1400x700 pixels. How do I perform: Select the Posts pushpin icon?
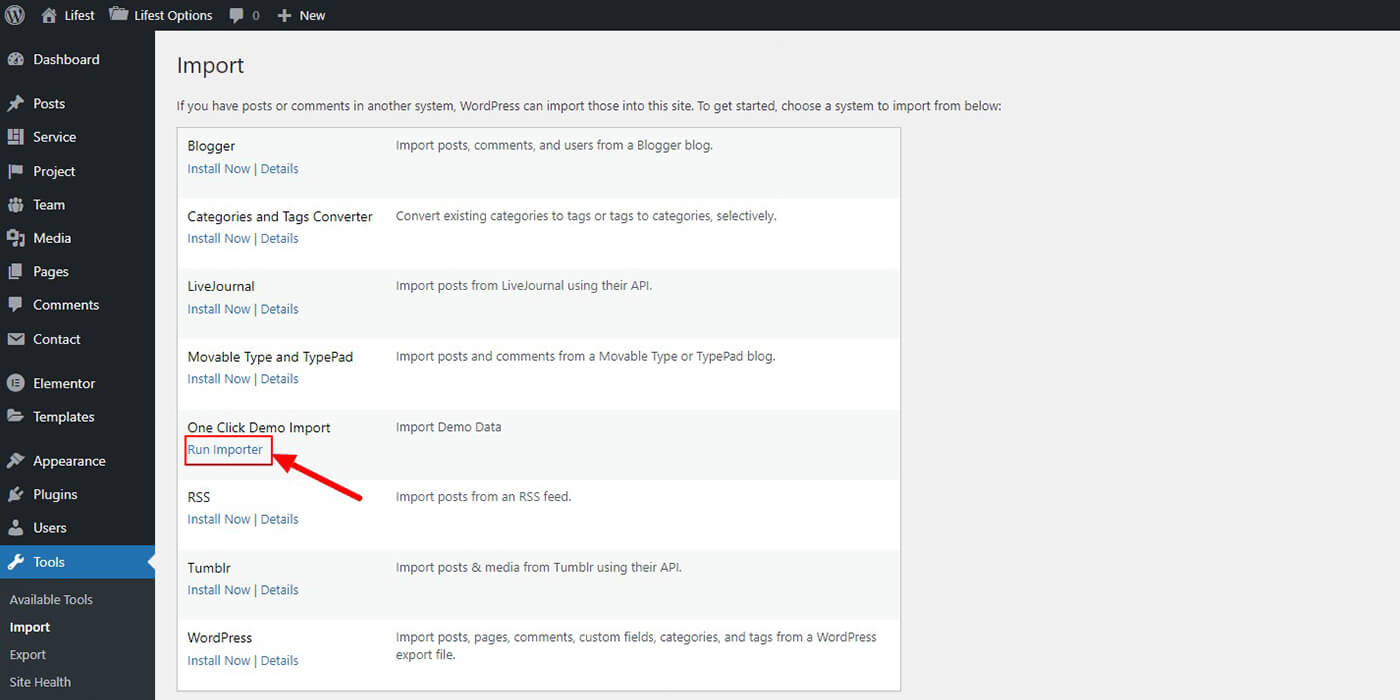click(15, 103)
